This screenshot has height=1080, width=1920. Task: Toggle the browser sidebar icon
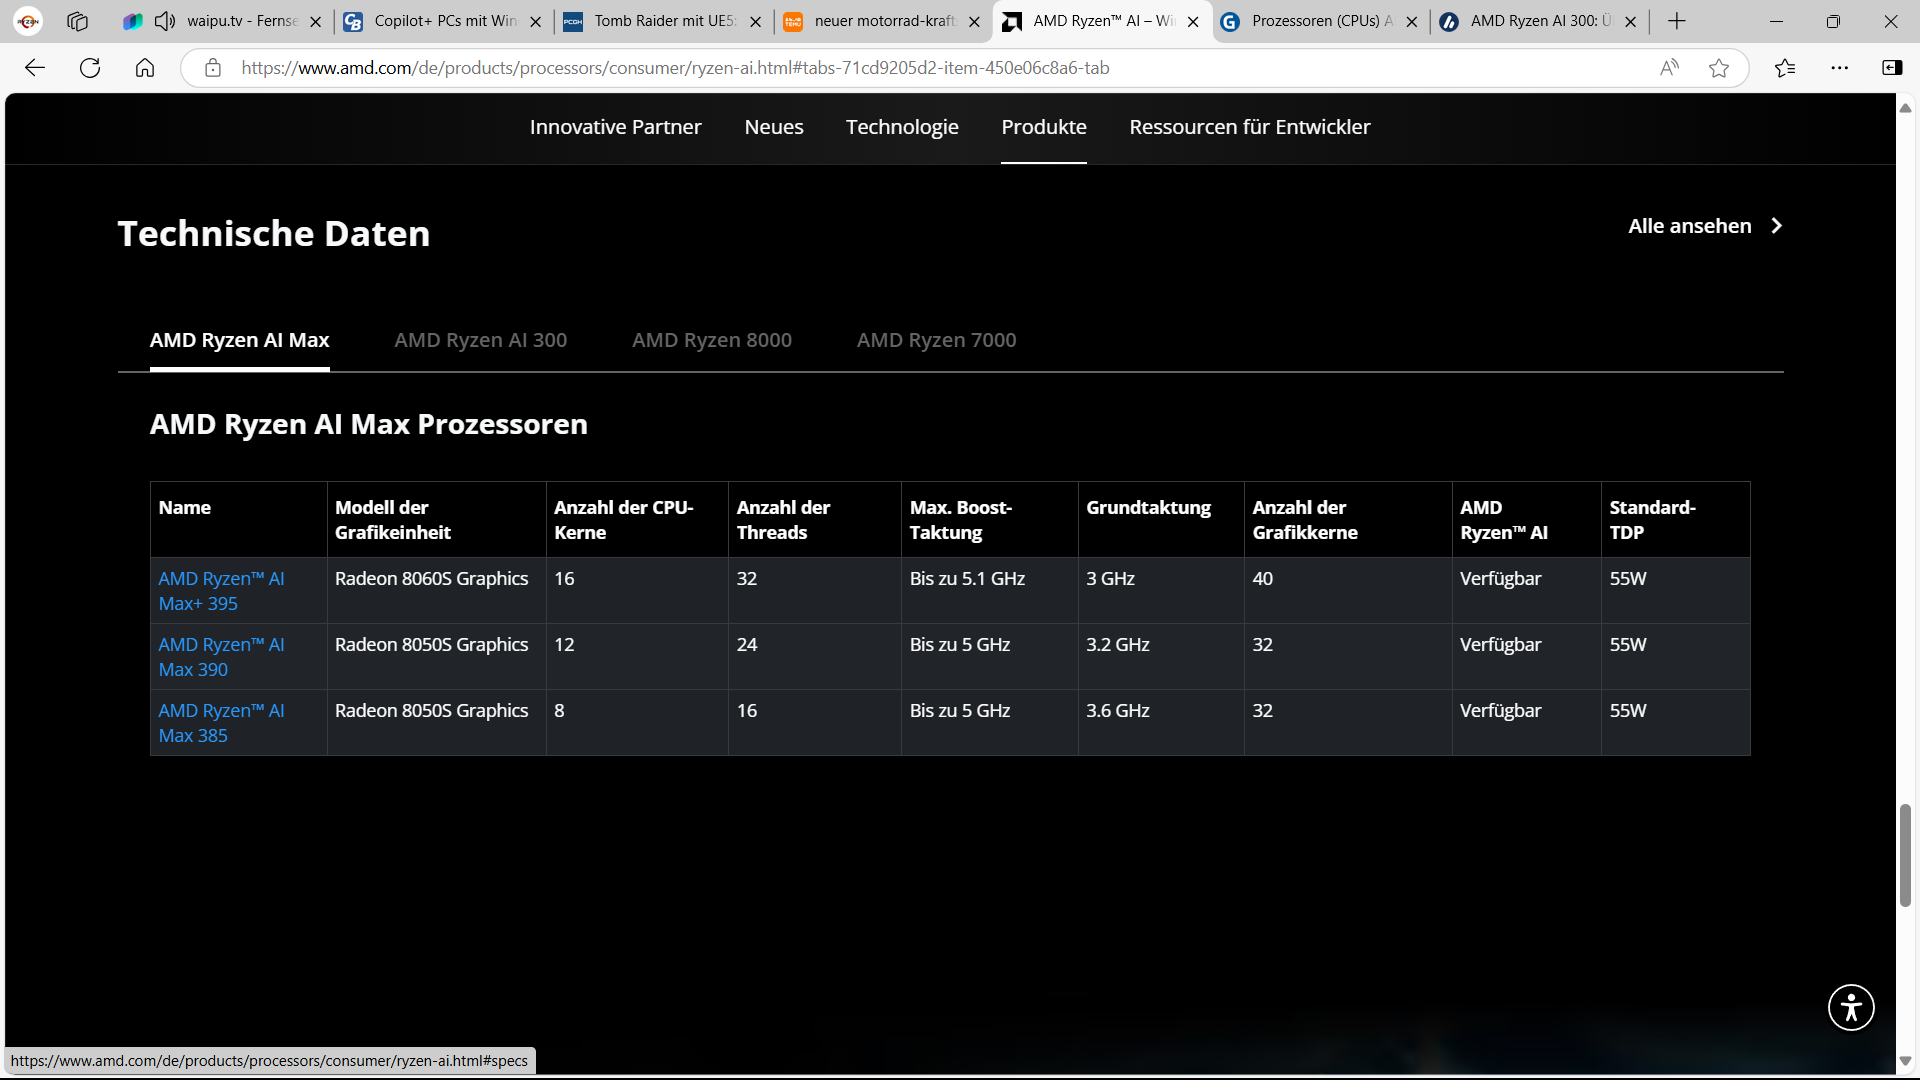[1892, 68]
